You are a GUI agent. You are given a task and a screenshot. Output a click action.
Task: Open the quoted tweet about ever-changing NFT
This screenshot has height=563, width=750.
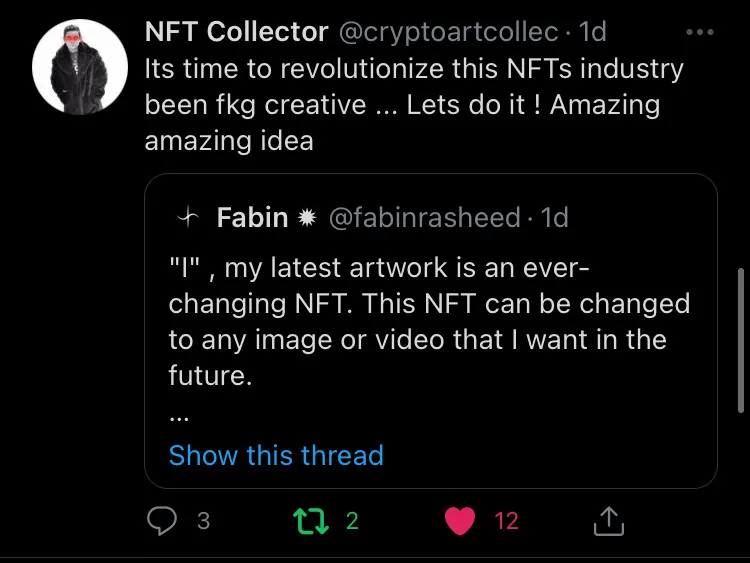430,320
